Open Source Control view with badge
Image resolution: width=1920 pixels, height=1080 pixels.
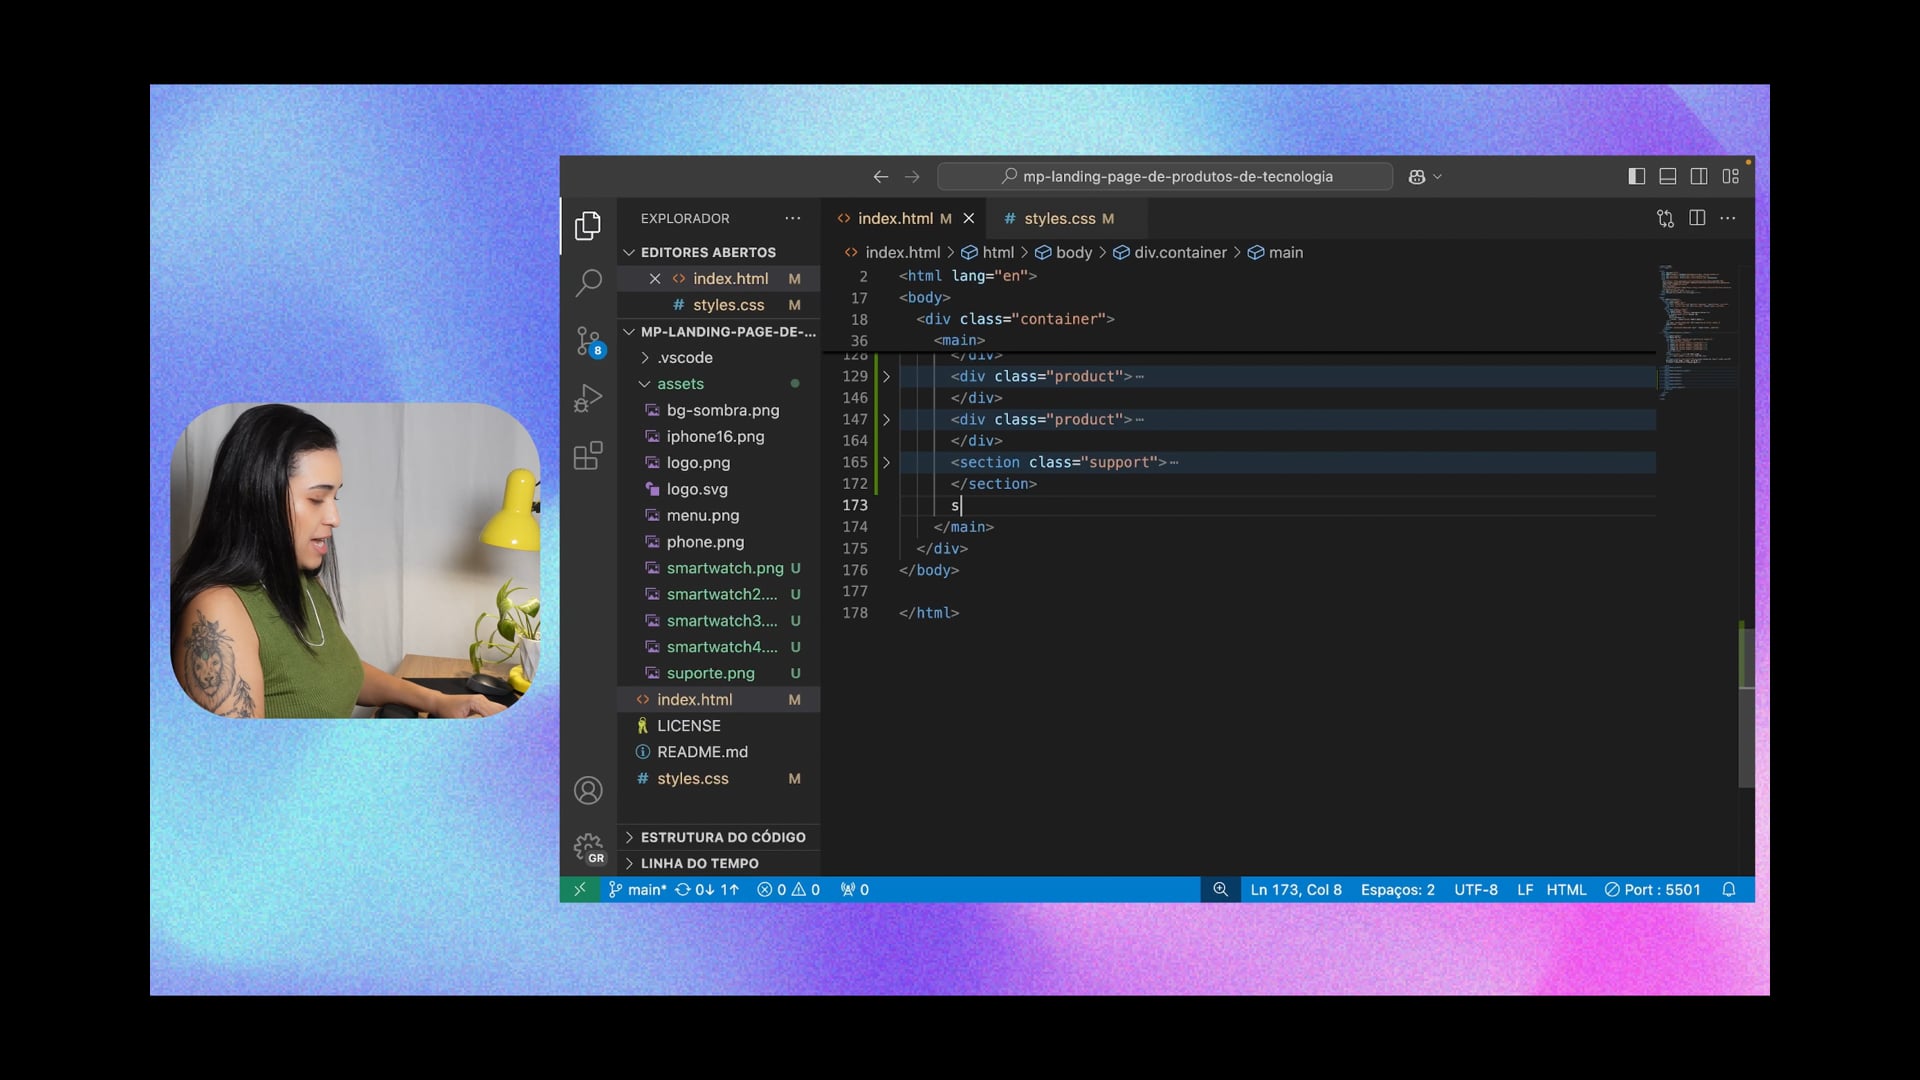click(588, 341)
